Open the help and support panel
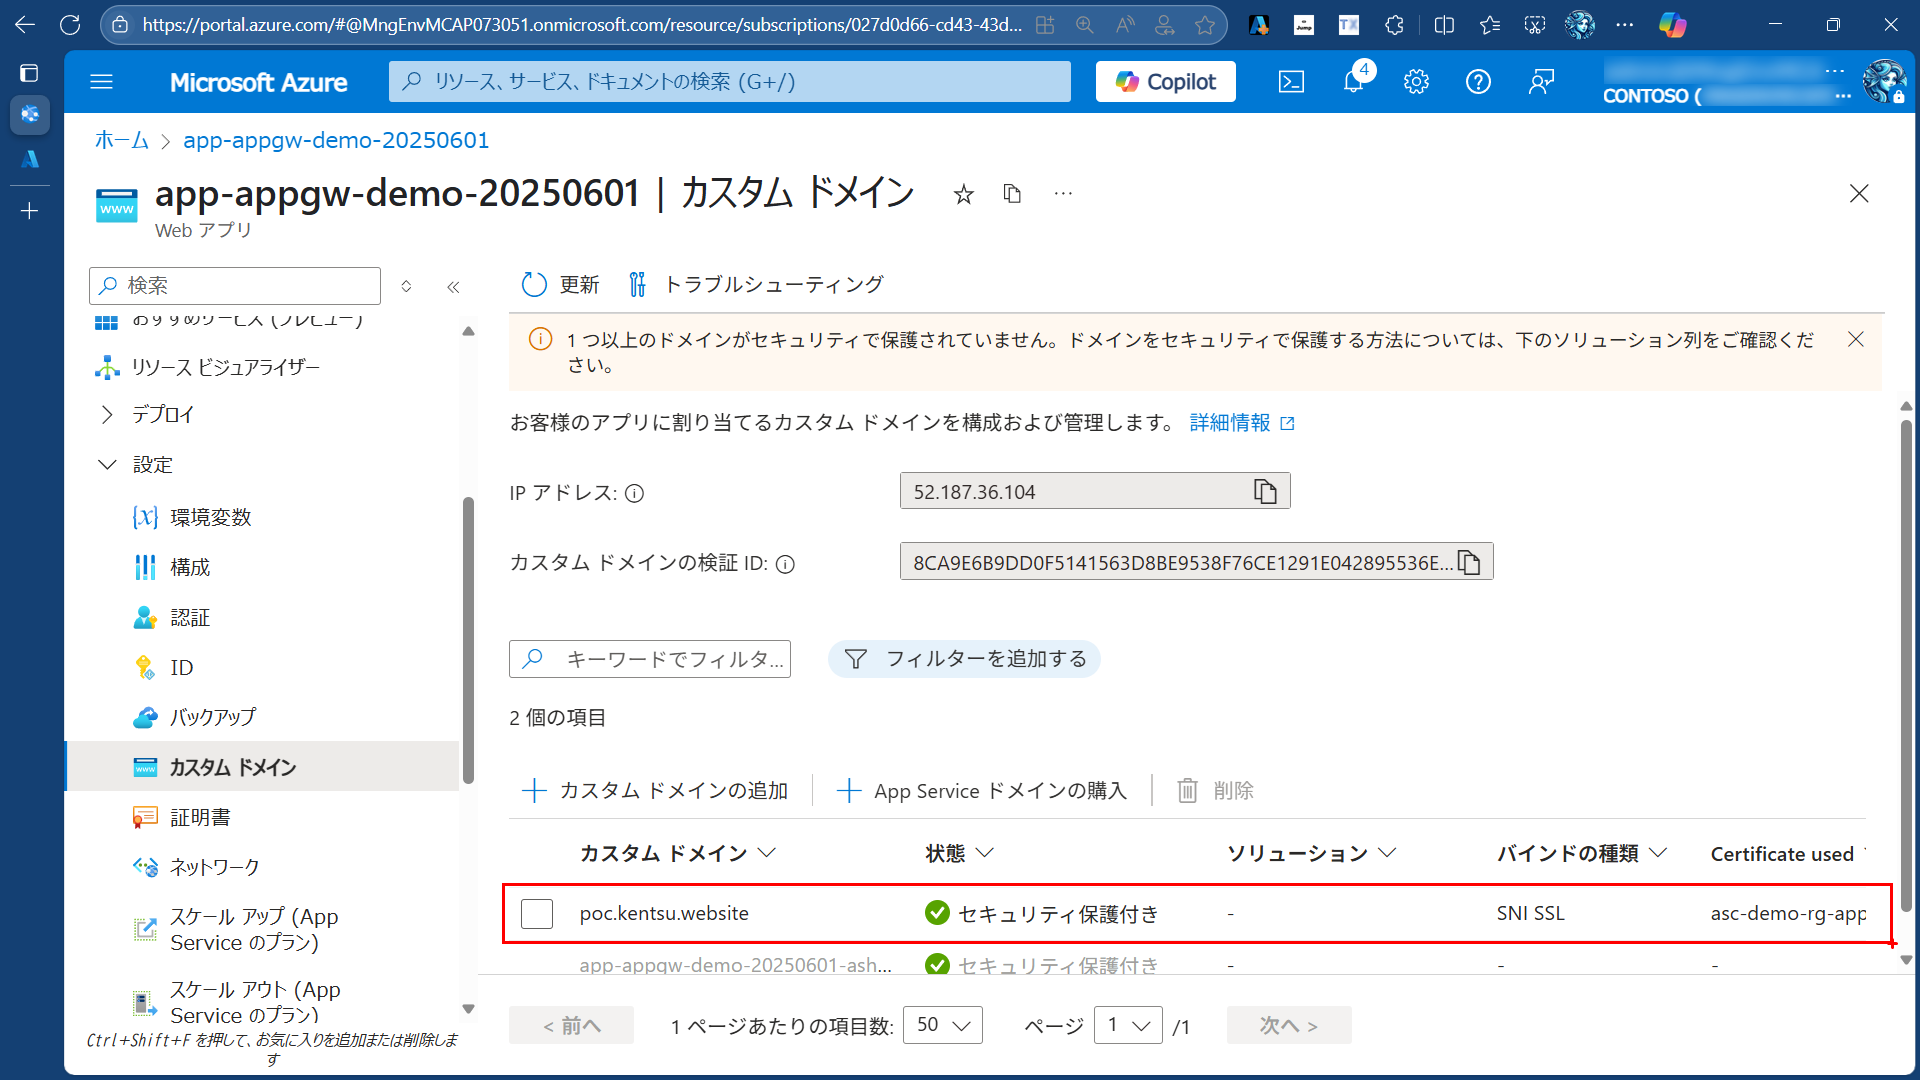Viewport: 1920px width, 1080px height. tap(1479, 82)
